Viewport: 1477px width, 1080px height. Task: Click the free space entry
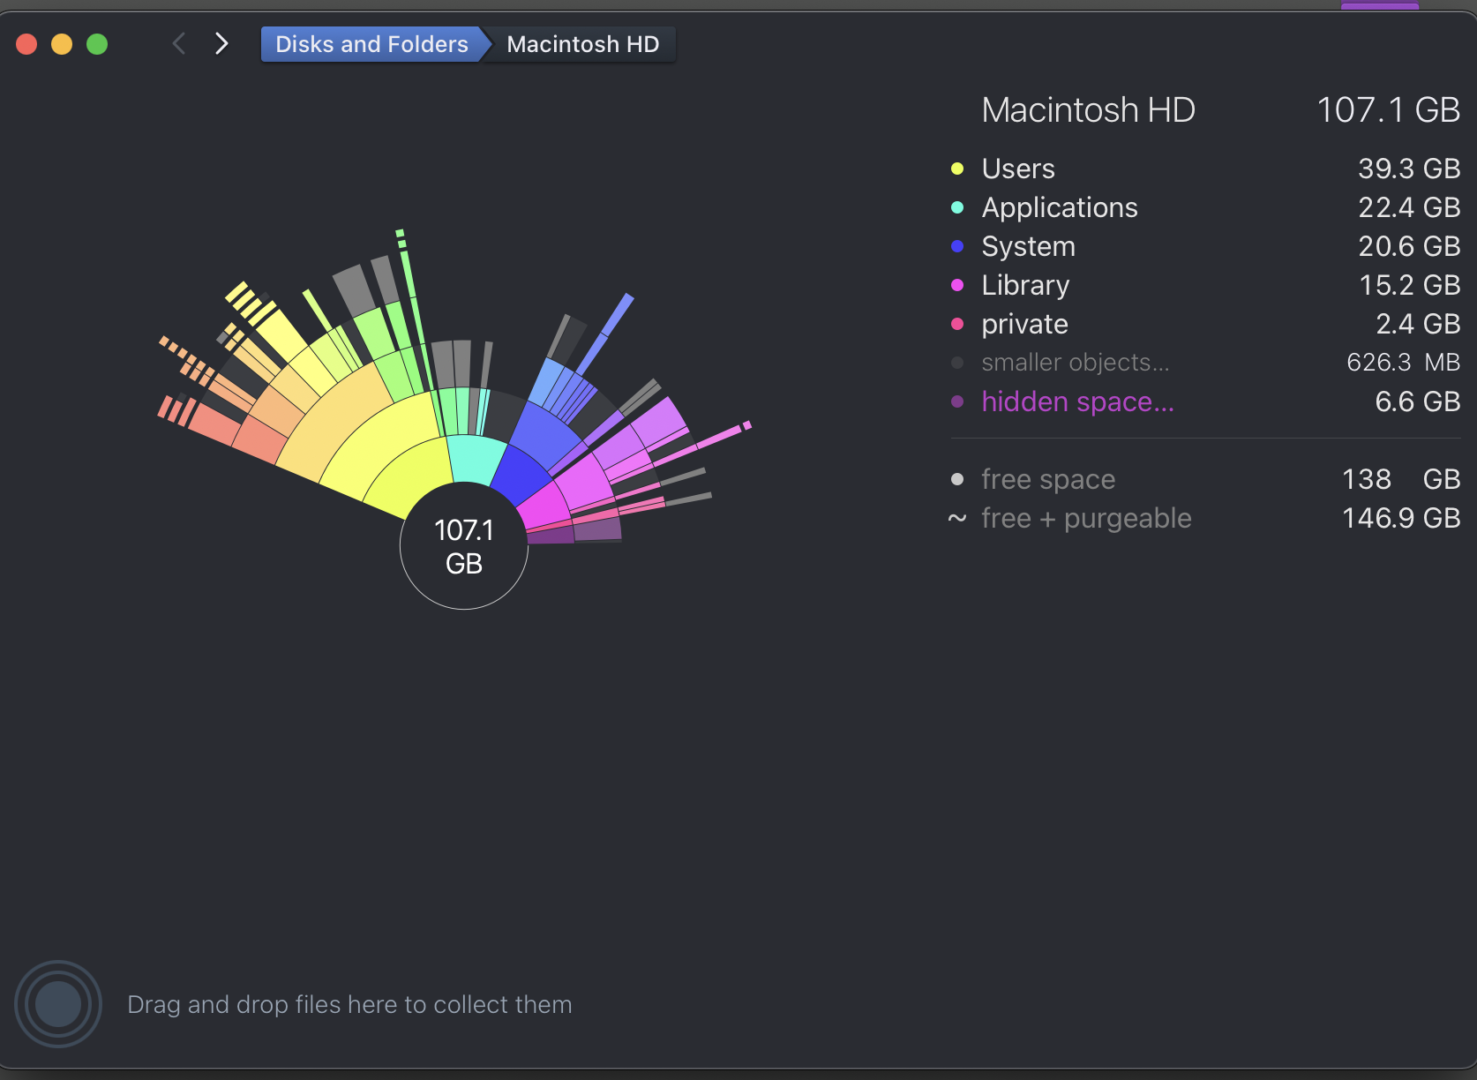pyautogui.click(x=1205, y=479)
